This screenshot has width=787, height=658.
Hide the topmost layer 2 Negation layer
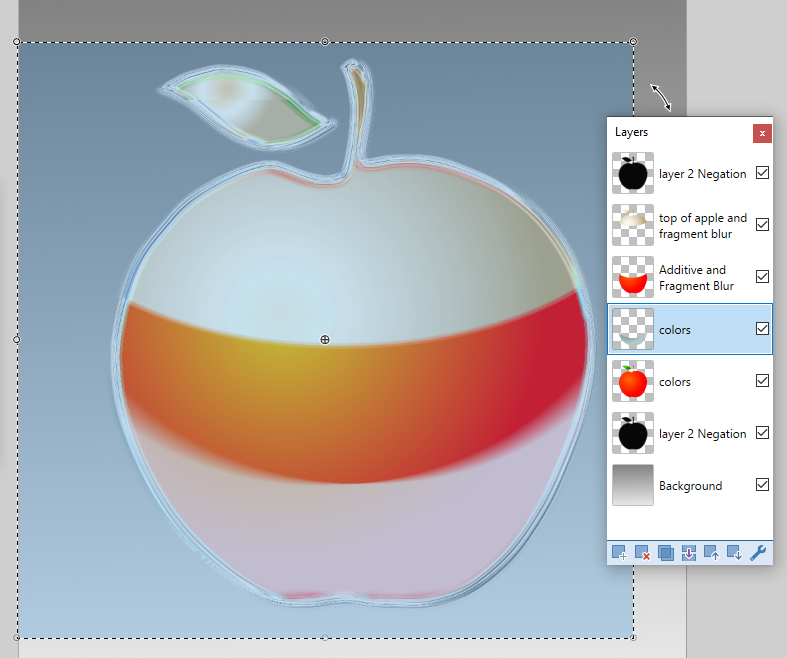[762, 173]
